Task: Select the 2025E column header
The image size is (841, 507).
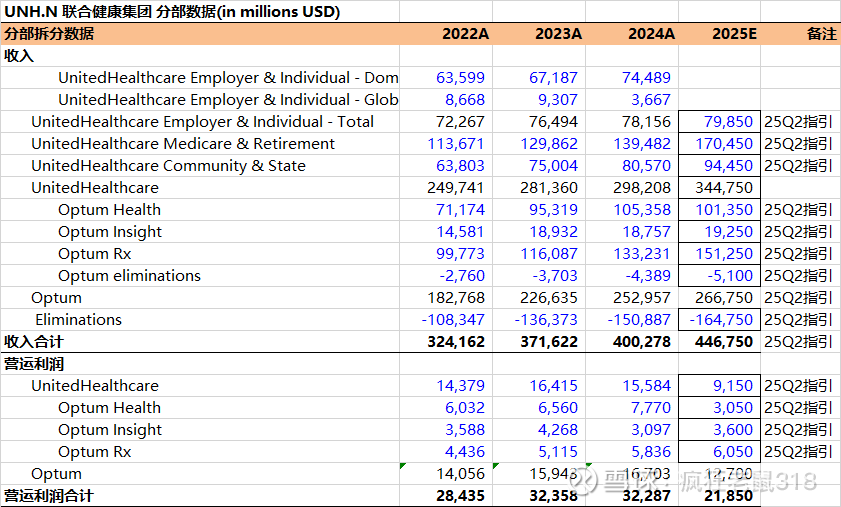Action: point(734,34)
